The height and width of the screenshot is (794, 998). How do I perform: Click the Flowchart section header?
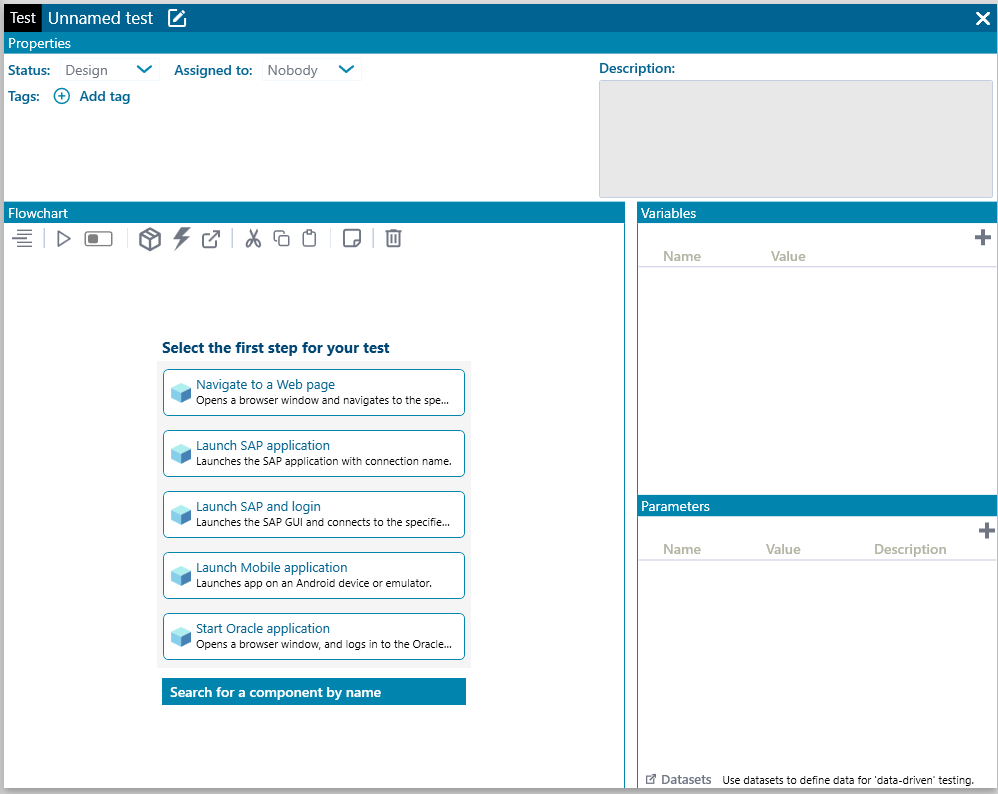point(314,213)
